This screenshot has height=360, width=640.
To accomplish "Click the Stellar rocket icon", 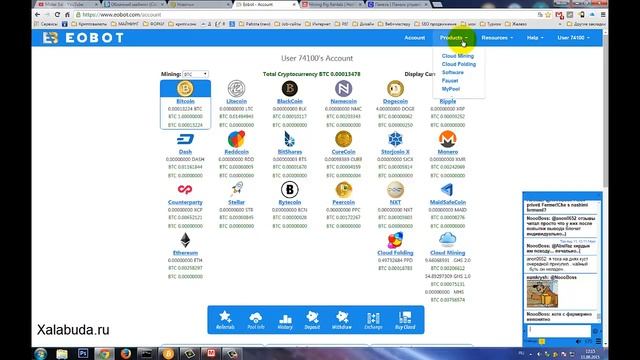I will click(236, 190).
